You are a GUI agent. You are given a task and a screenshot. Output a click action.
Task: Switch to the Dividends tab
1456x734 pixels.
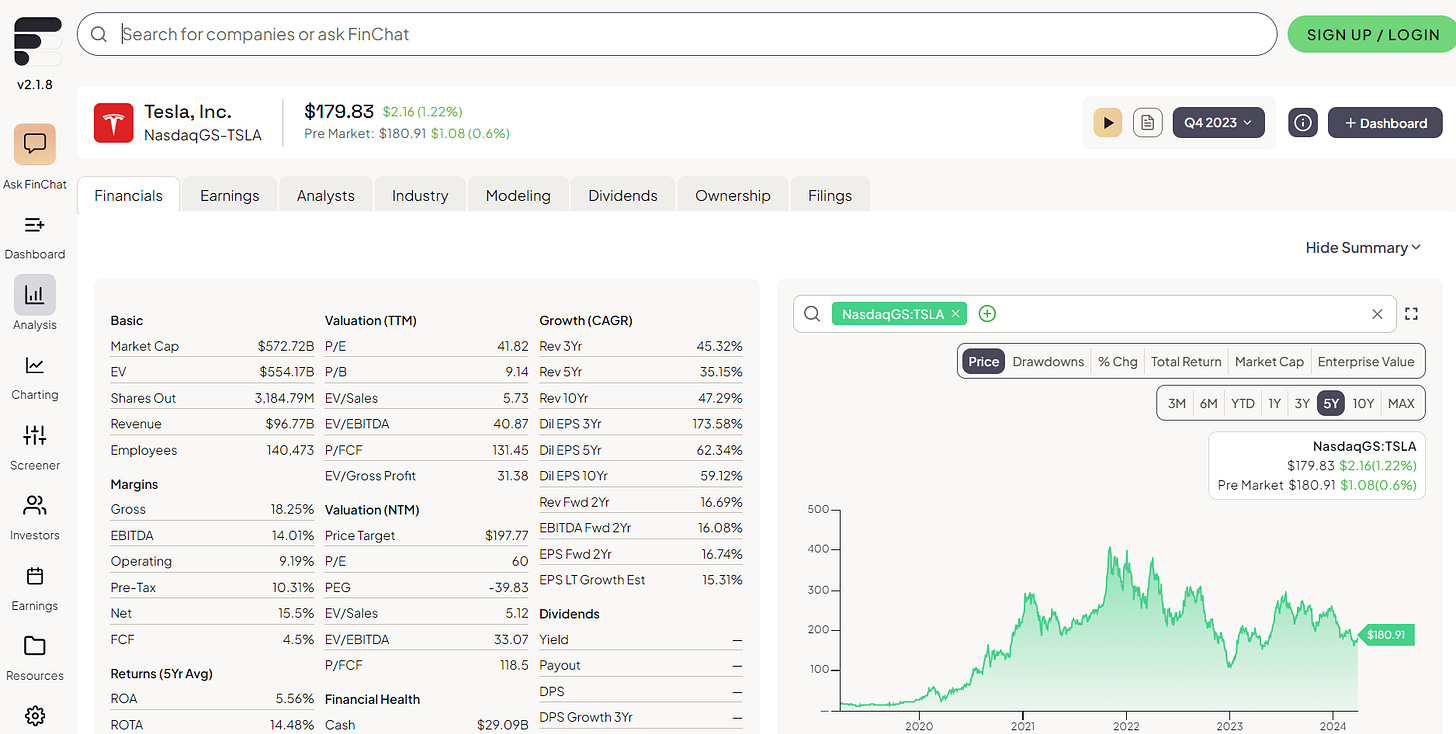pyautogui.click(x=623, y=195)
